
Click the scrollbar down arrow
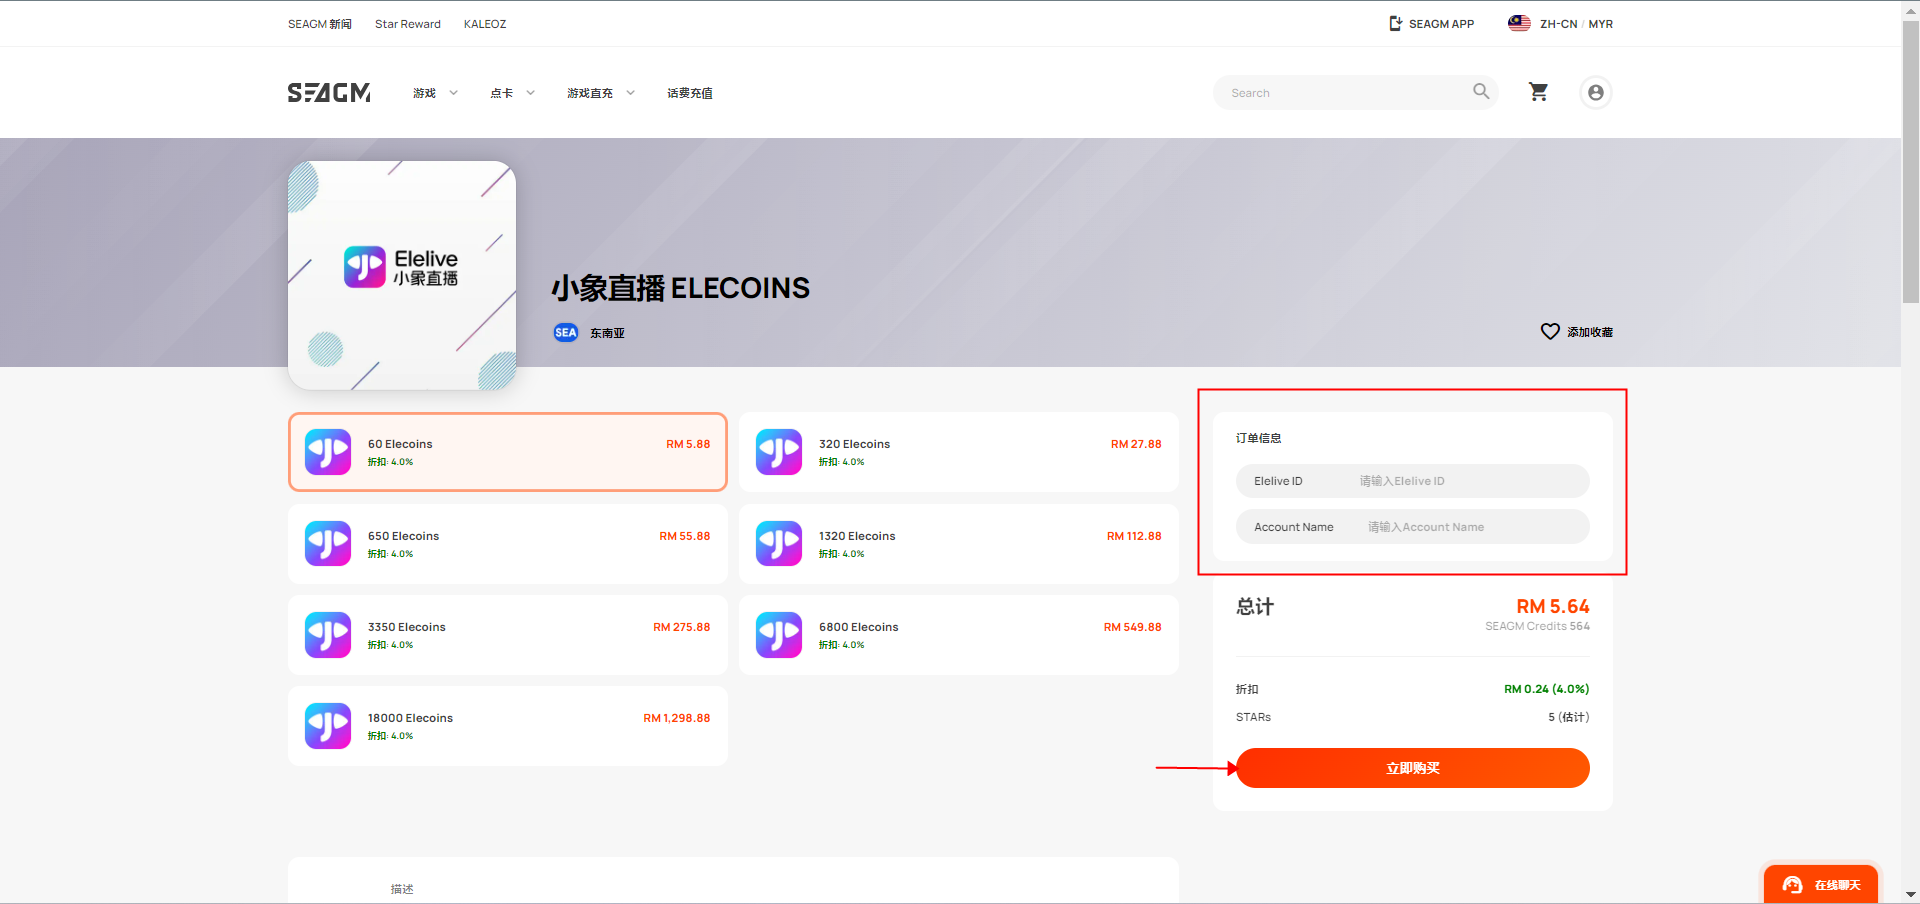(x=1910, y=895)
